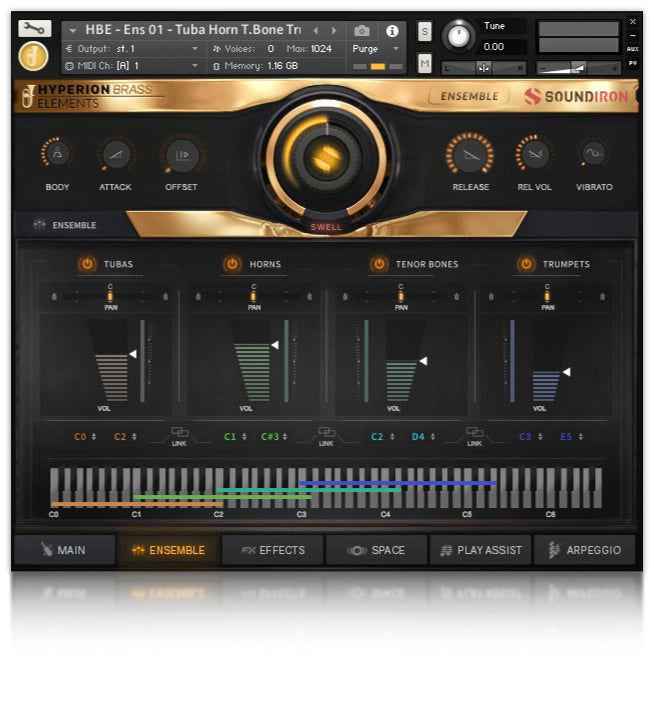This screenshot has height=720, width=654.
Task: Toggle the Solo S button
Action: click(x=425, y=31)
